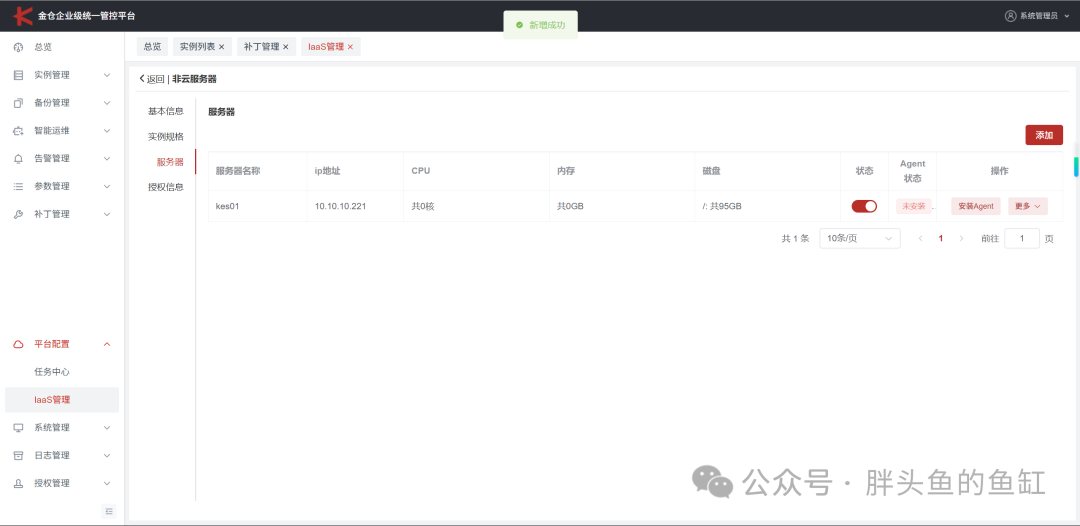This screenshot has width=1080, height=526.
Task: Click the Kingbase K logo icon
Action: pyautogui.click(x=23, y=15)
